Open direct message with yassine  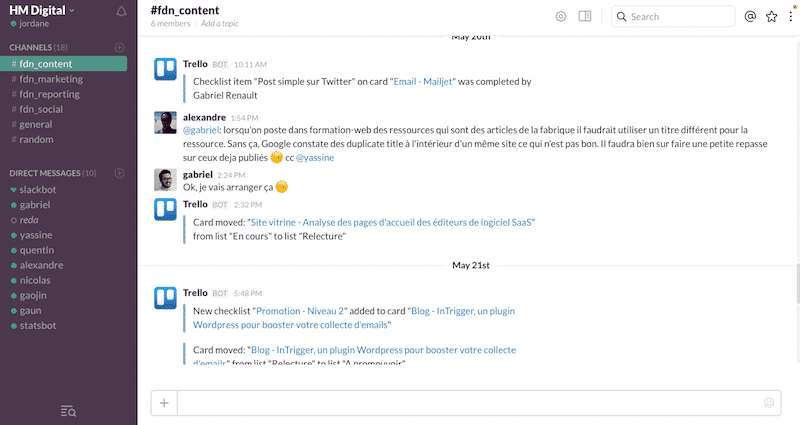click(39, 235)
